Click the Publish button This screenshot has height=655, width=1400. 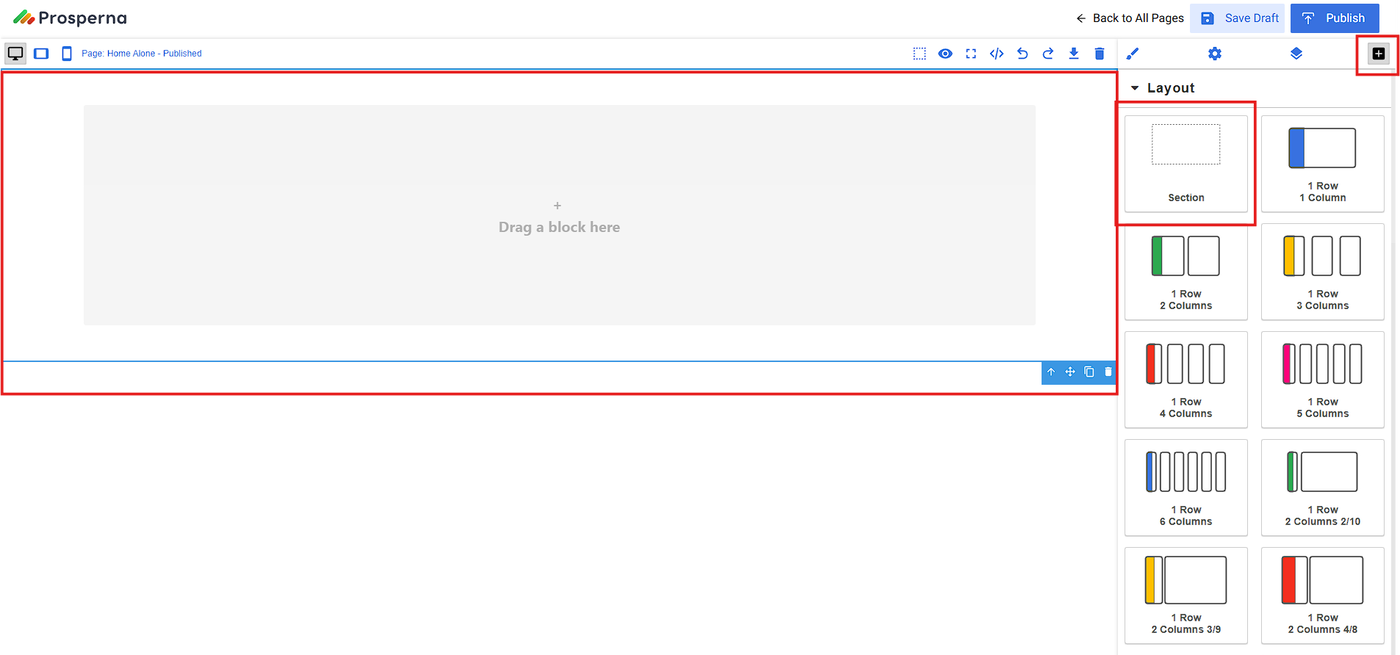(x=1335, y=18)
